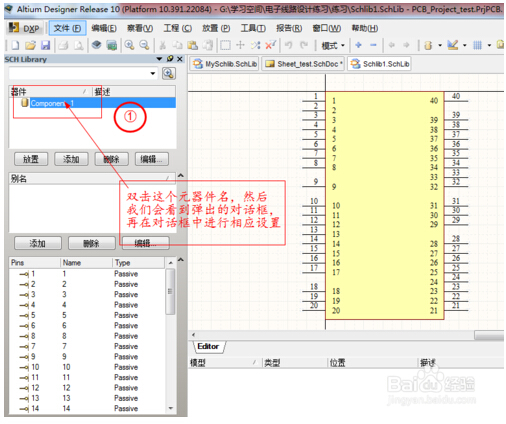The image size is (506, 424).
Task: Click the grid settings icon
Action: [x=478, y=45]
